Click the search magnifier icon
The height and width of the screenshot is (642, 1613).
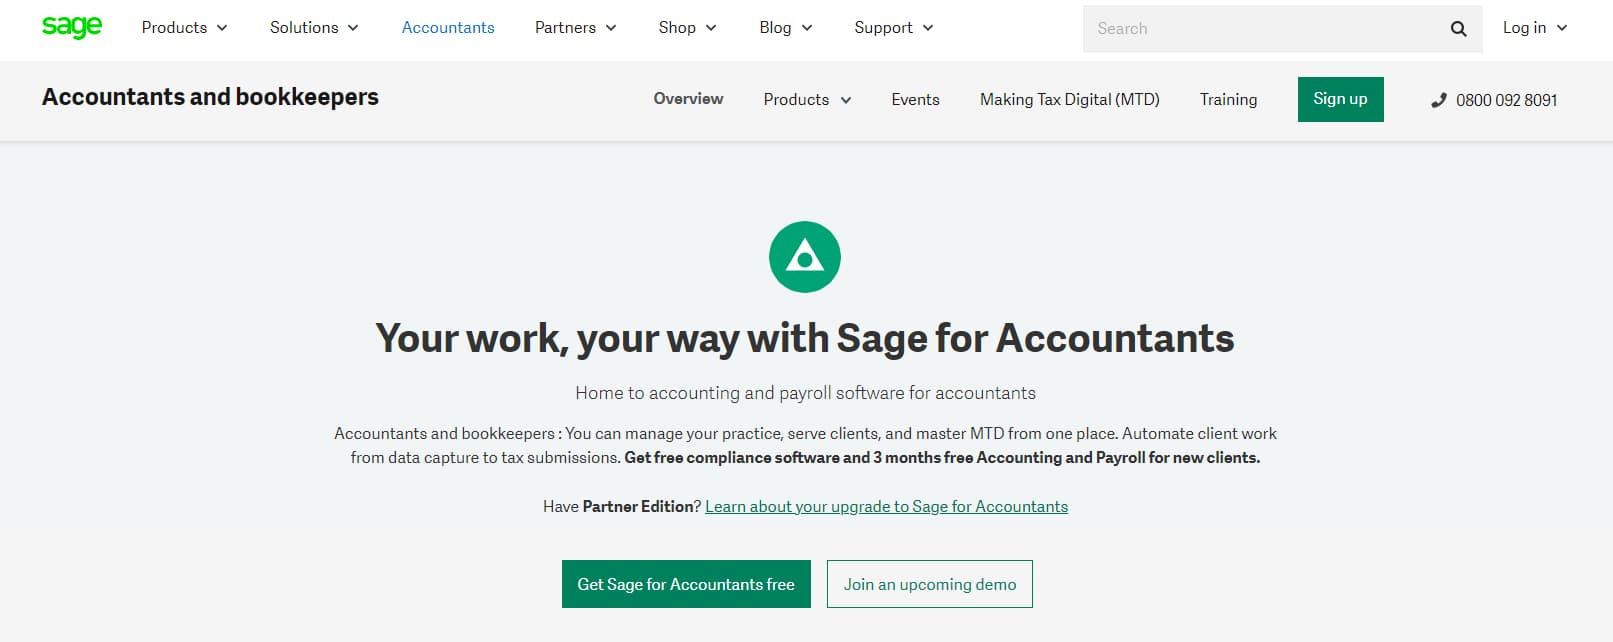point(1457,29)
